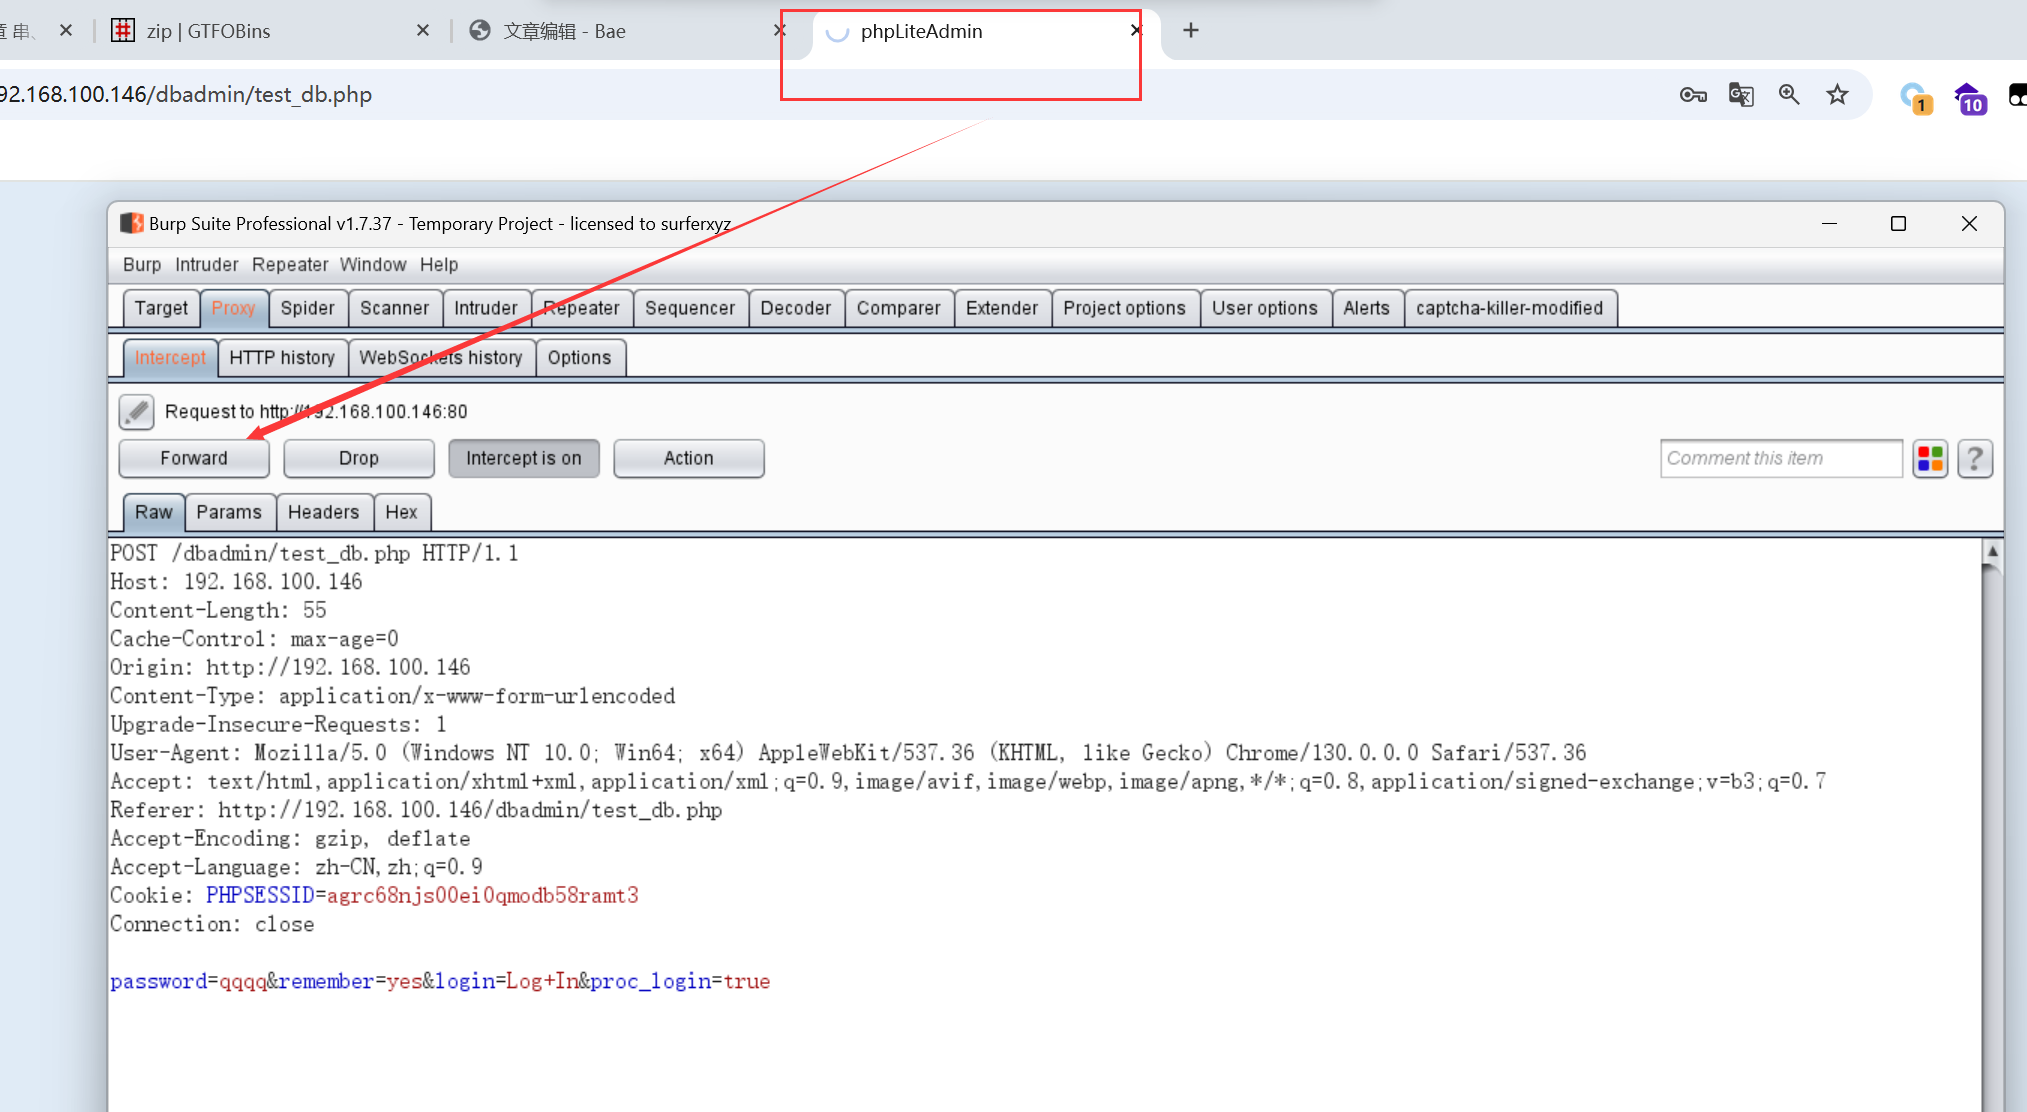Forward the intercepted request
Image resolution: width=2027 pixels, height=1112 pixels.
(x=194, y=458)
